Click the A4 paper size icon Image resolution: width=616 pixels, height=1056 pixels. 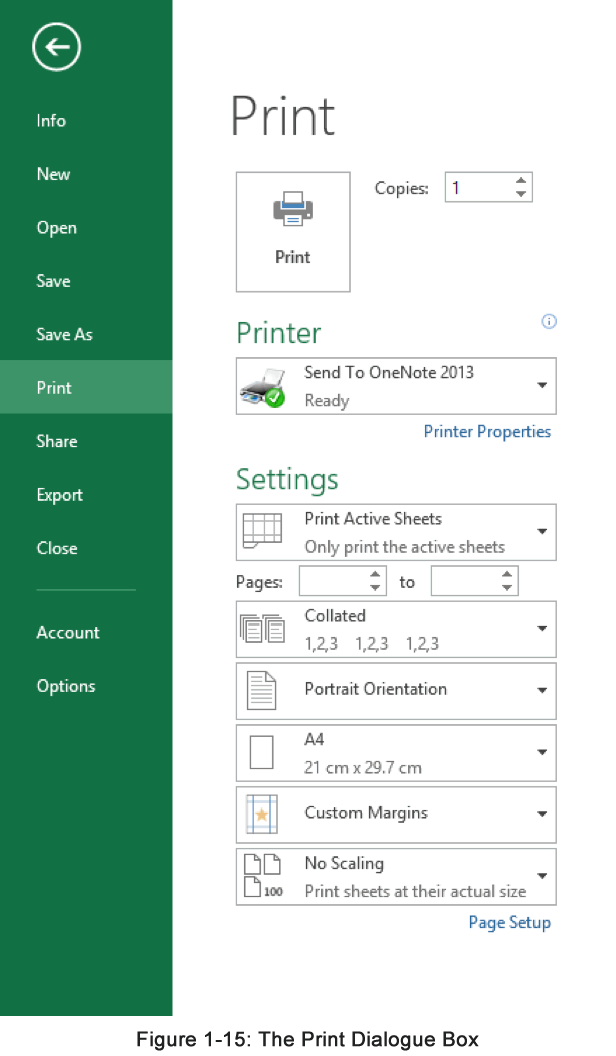pos(261,753)
